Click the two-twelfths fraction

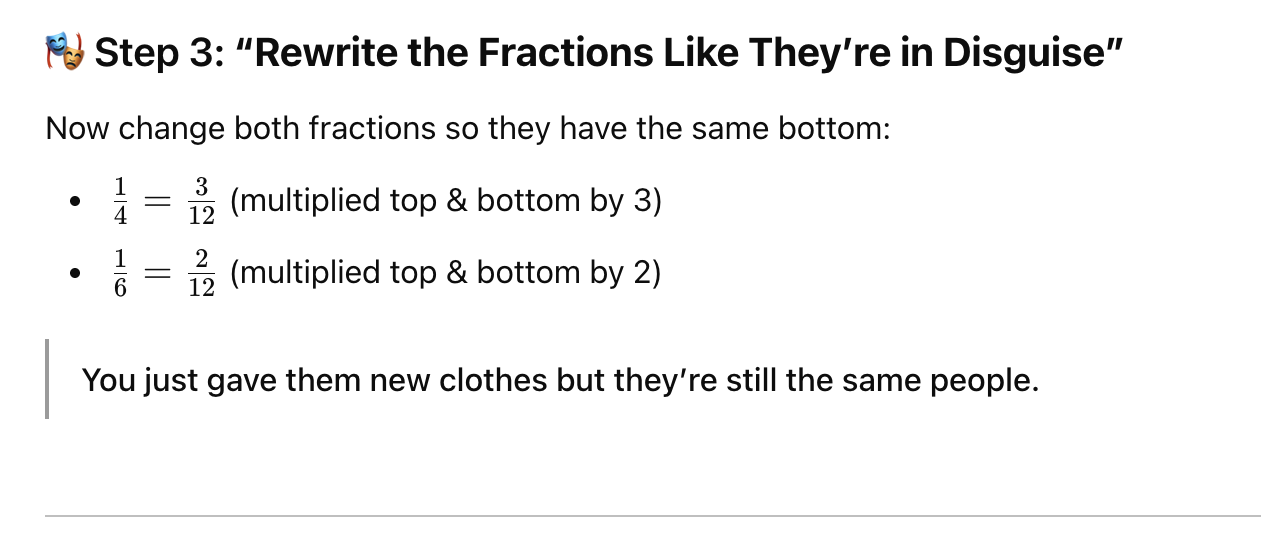pos(201,273)
